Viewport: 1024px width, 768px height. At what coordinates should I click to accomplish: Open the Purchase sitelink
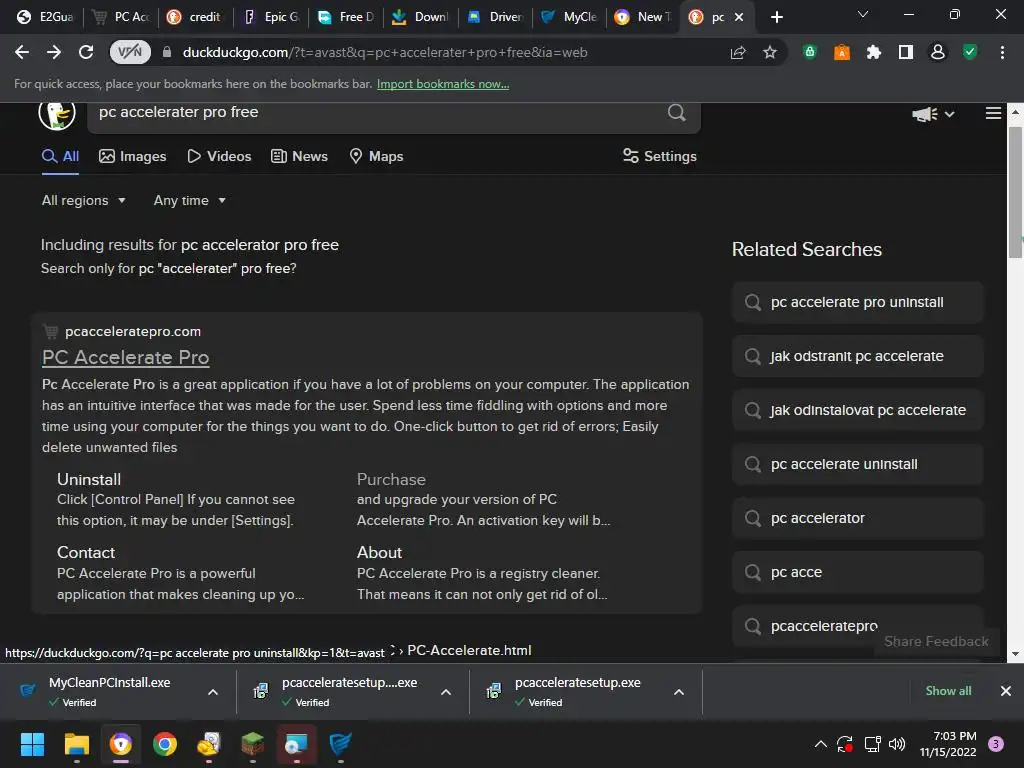(391, 479)
